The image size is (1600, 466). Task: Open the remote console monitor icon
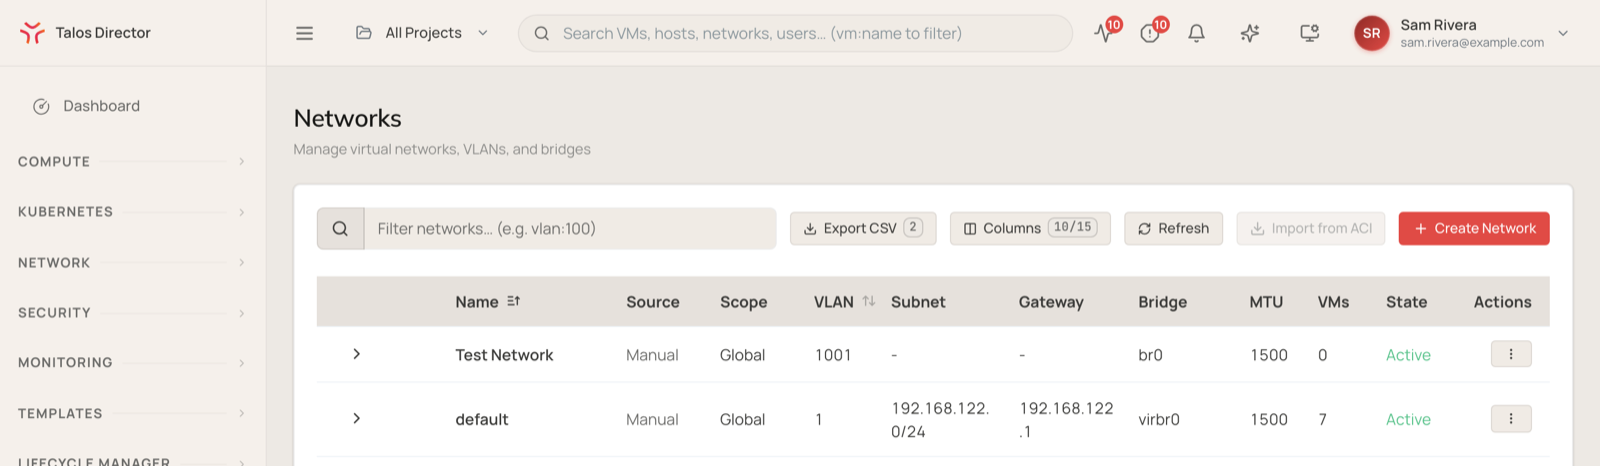click(1309, 33)
